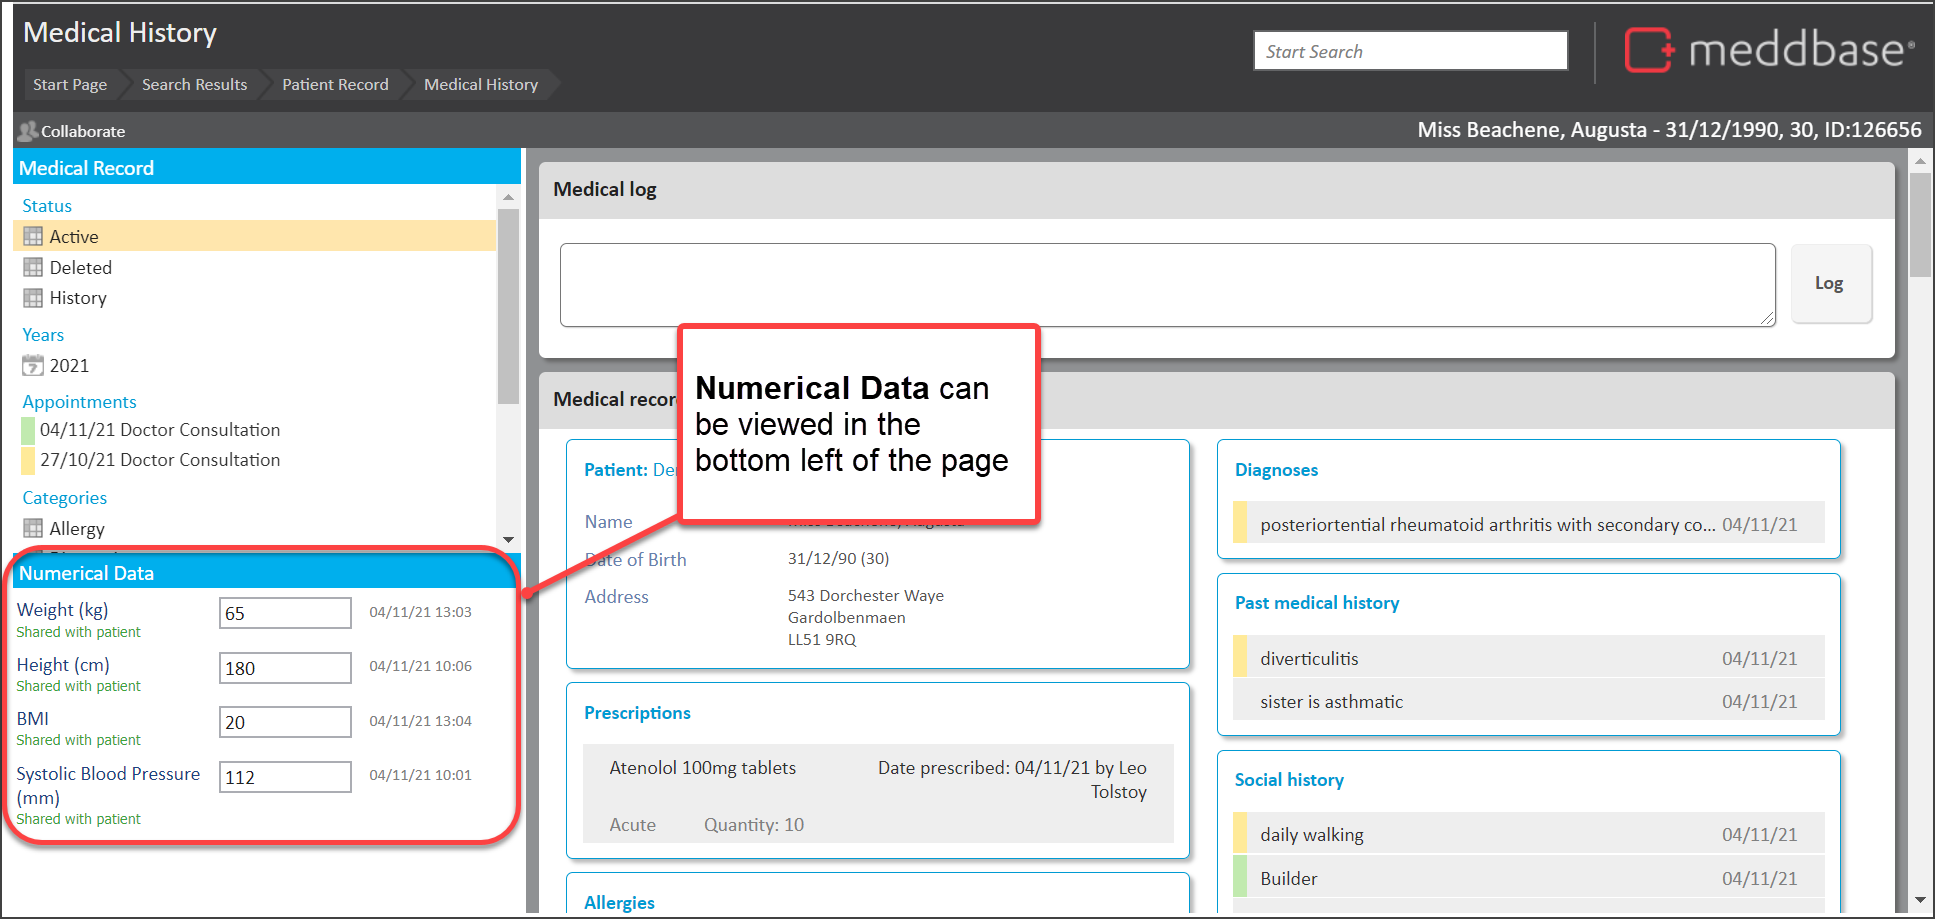Open the Patient Record breadcrumb
Screen dimensions: 1935x919
(335, 85)
